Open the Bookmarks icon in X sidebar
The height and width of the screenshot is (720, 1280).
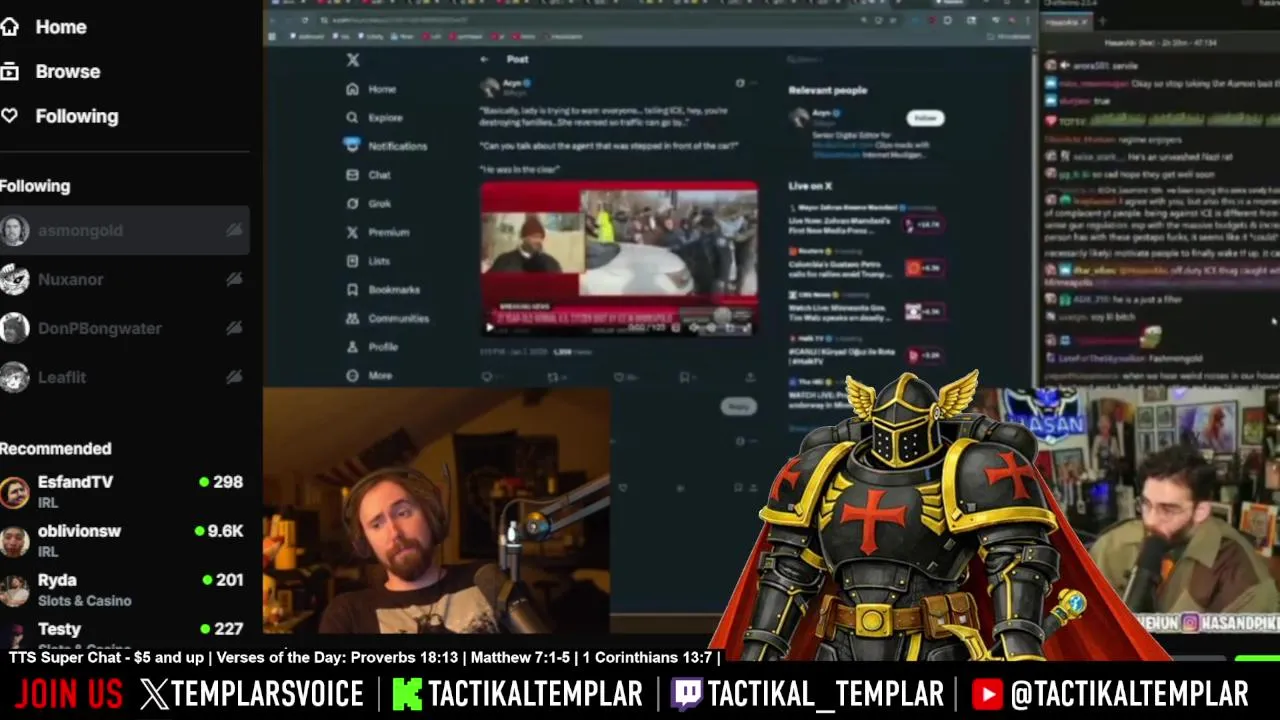click(x=352, y=290)
